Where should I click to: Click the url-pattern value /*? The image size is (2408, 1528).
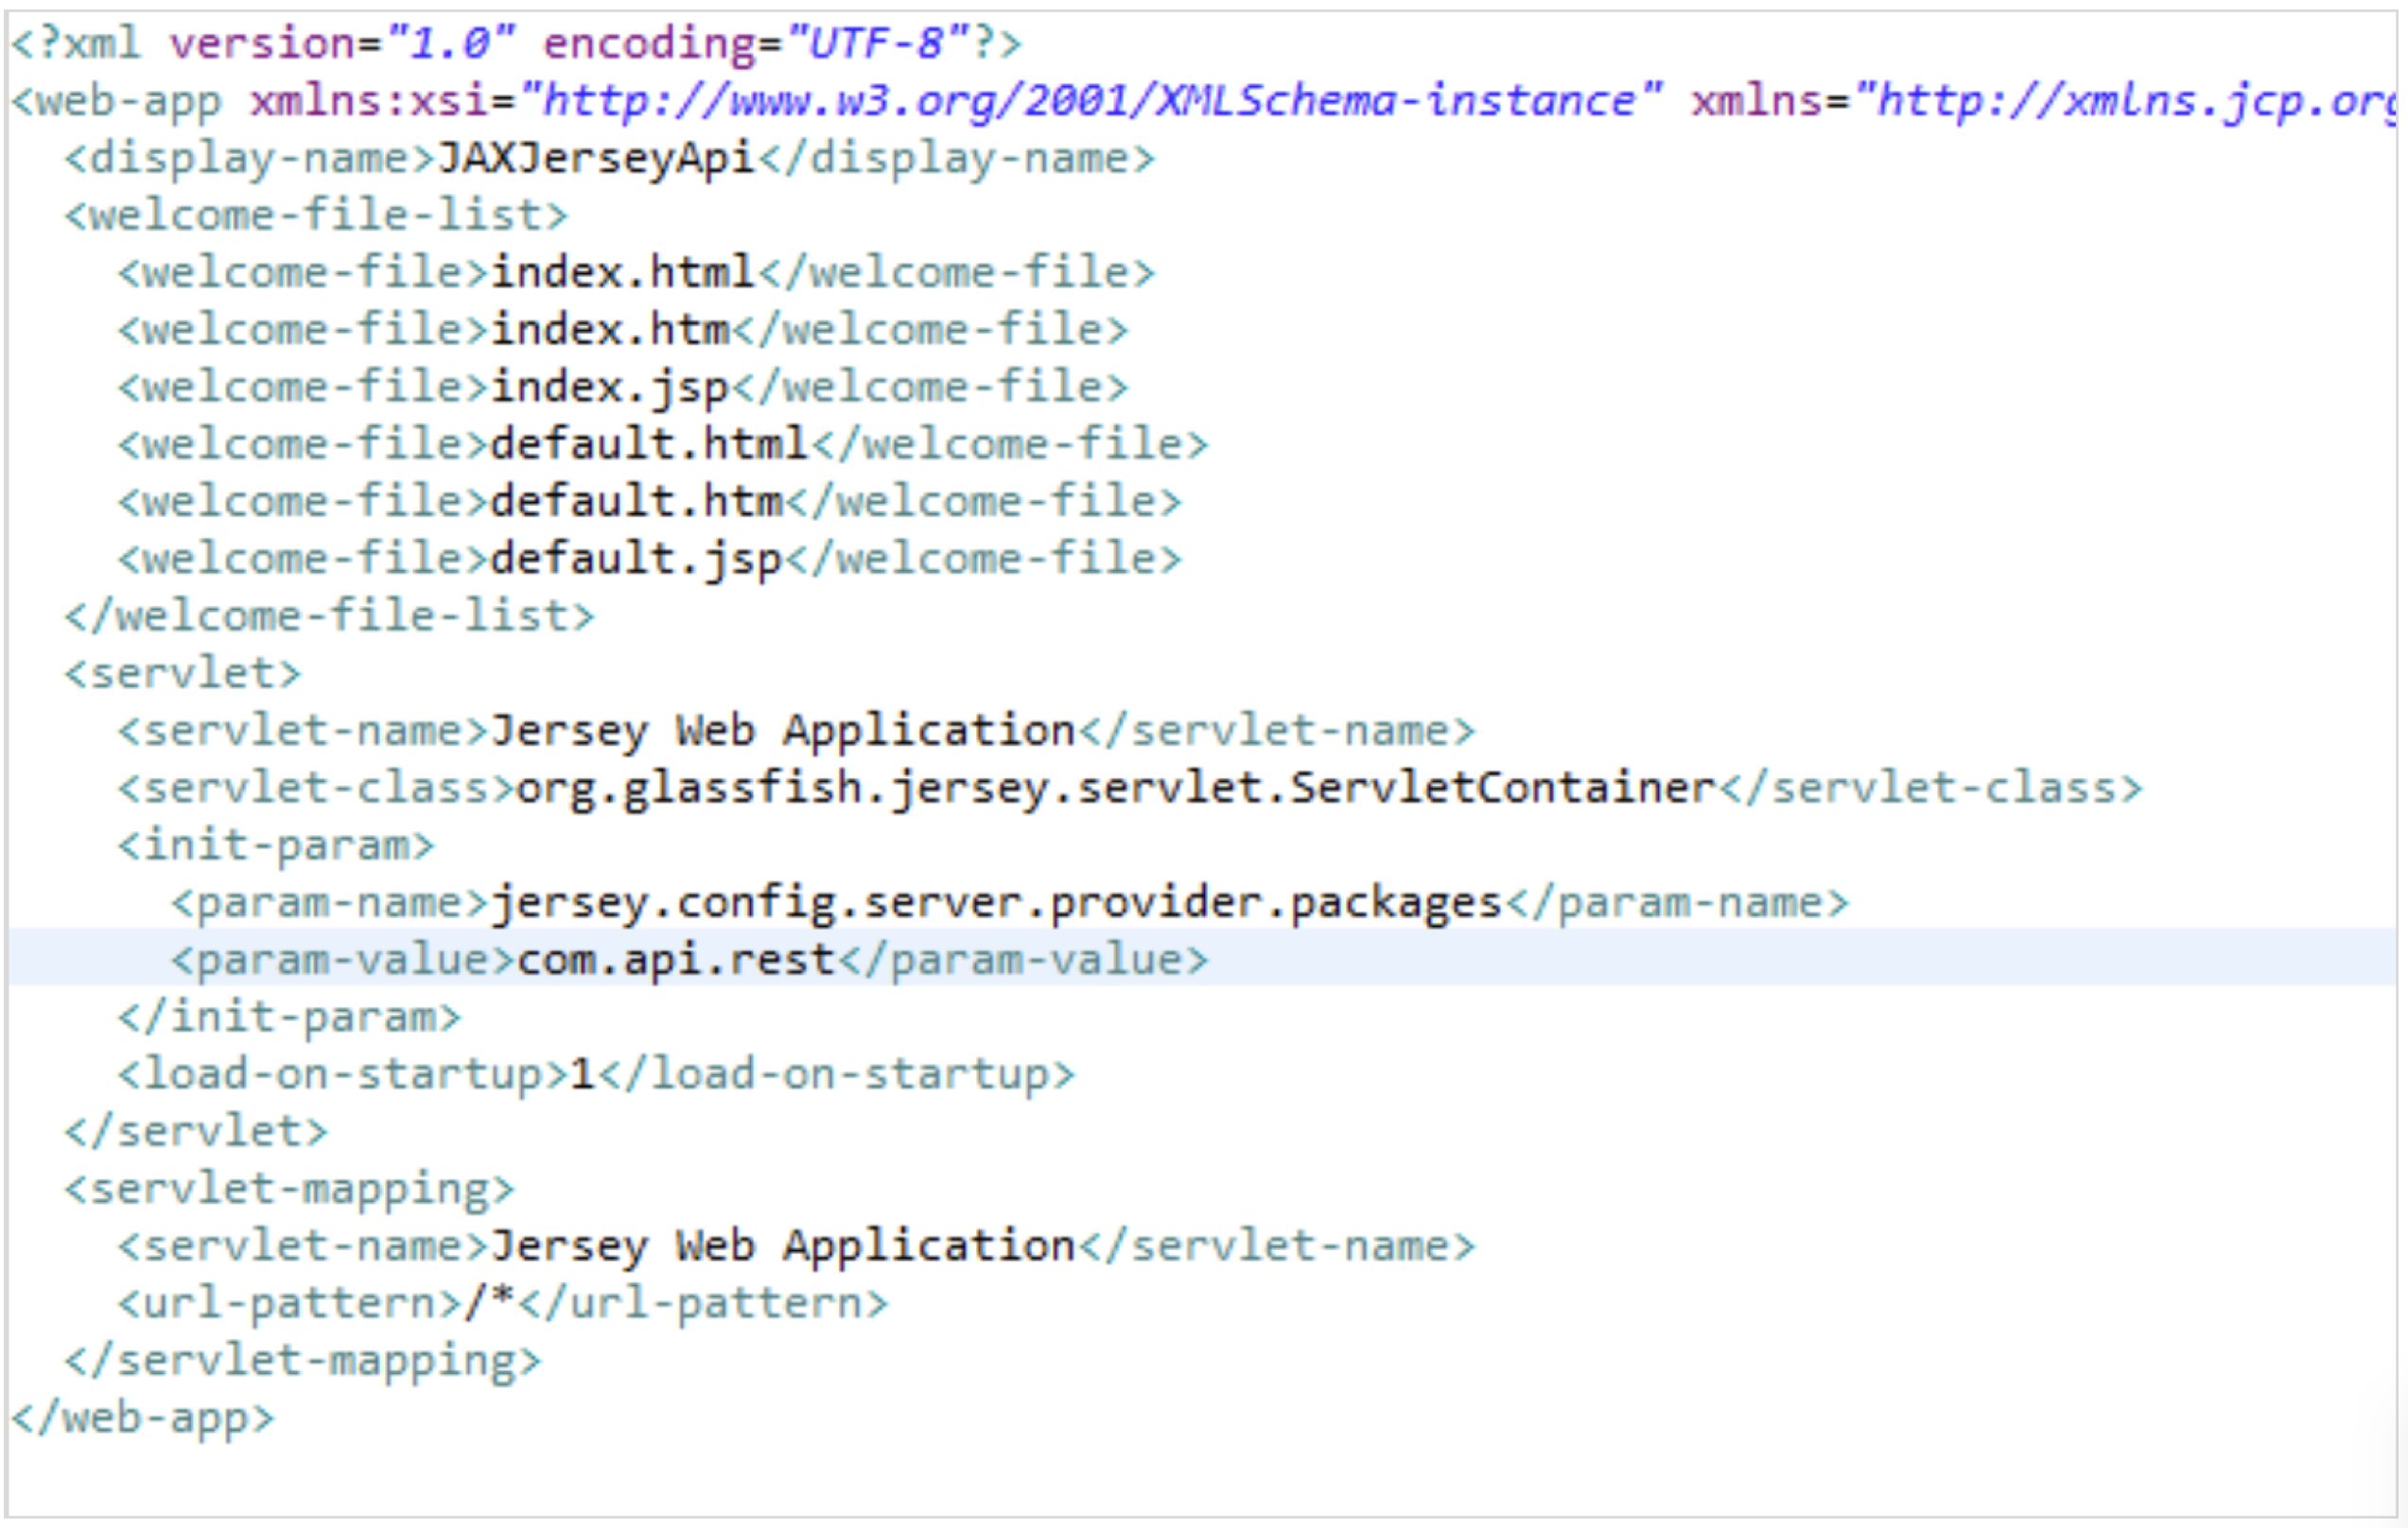tap(490, 1303)
